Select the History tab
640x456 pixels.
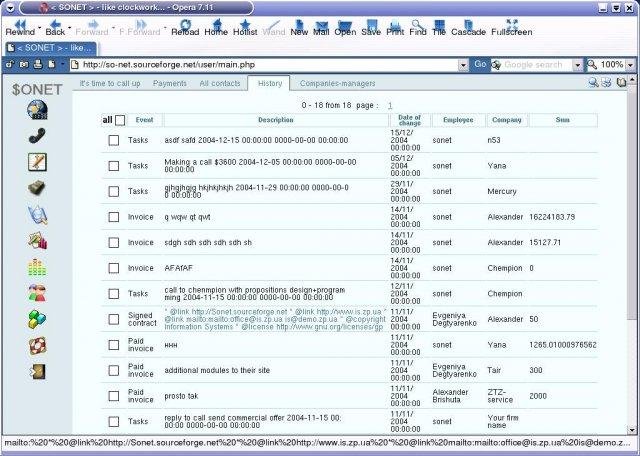[269, 83]
